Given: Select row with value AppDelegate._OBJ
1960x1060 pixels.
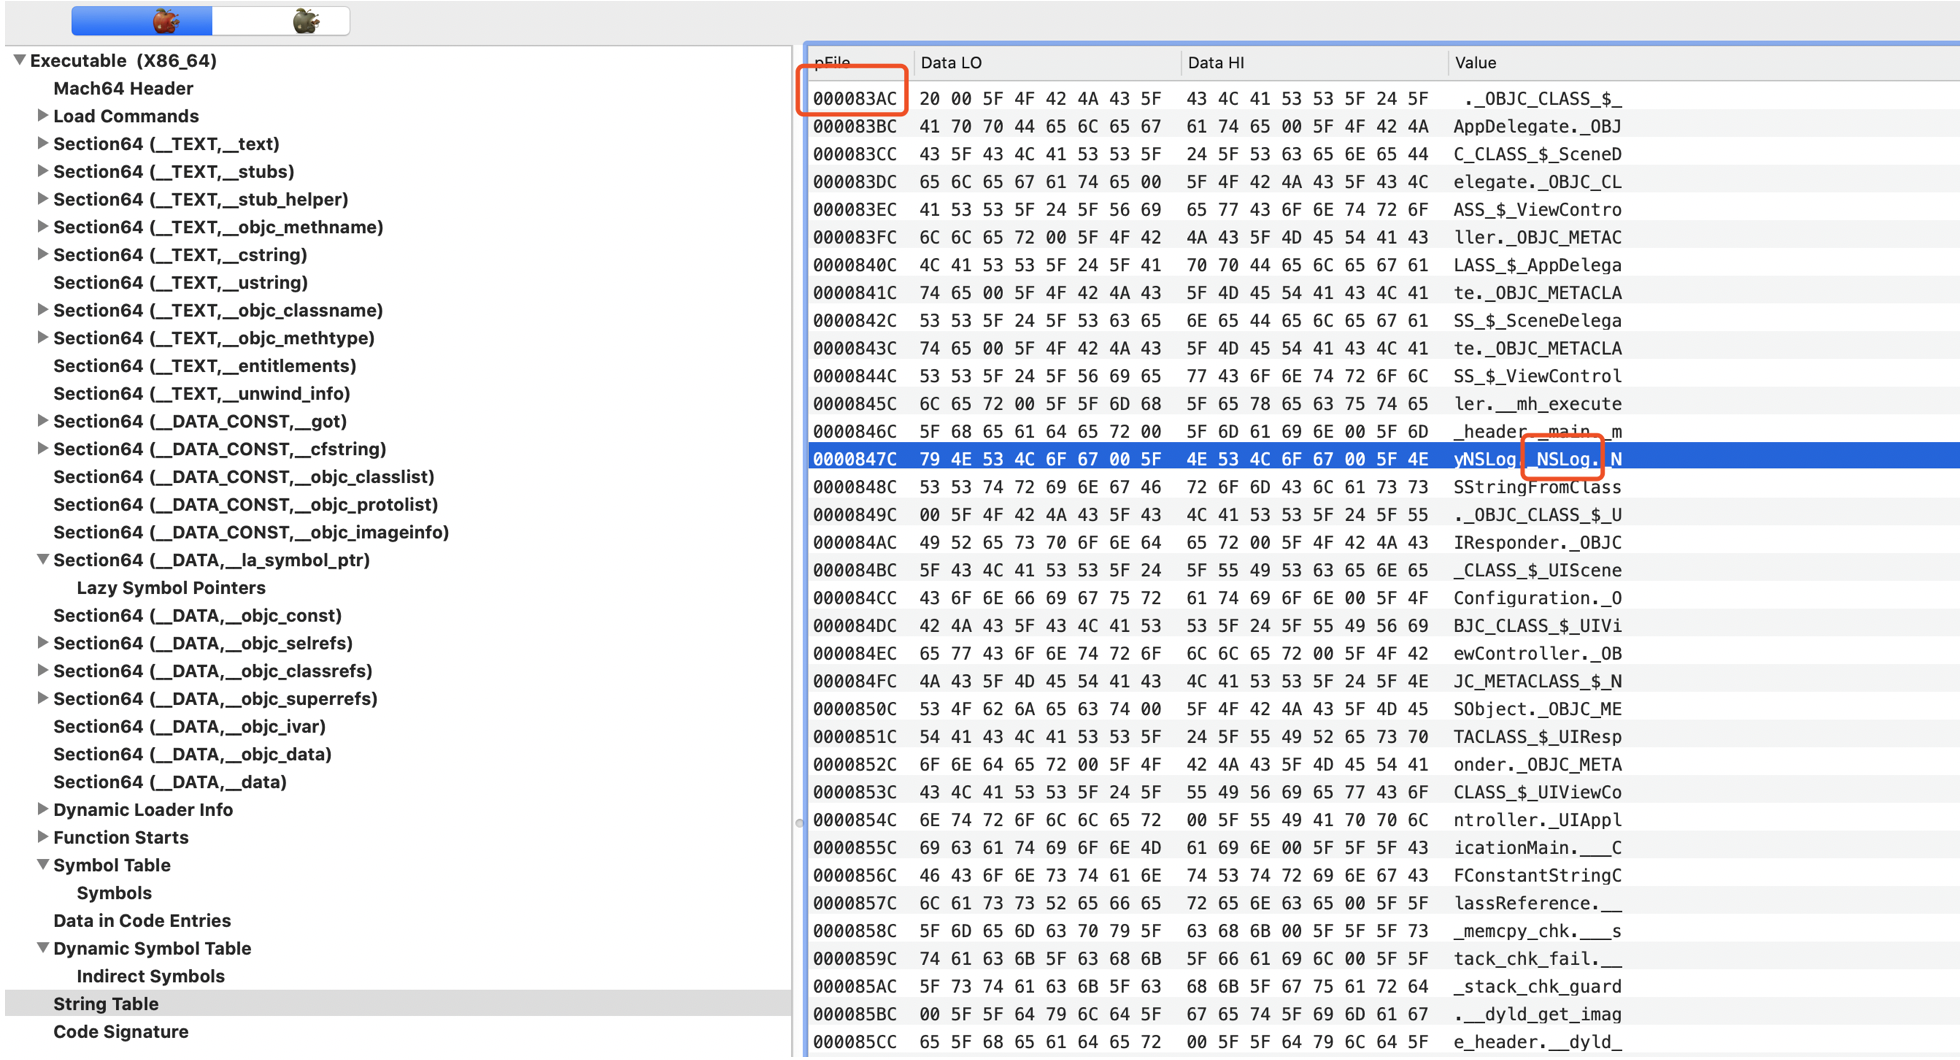Looking at the screenshot, I should (1384, 126).
